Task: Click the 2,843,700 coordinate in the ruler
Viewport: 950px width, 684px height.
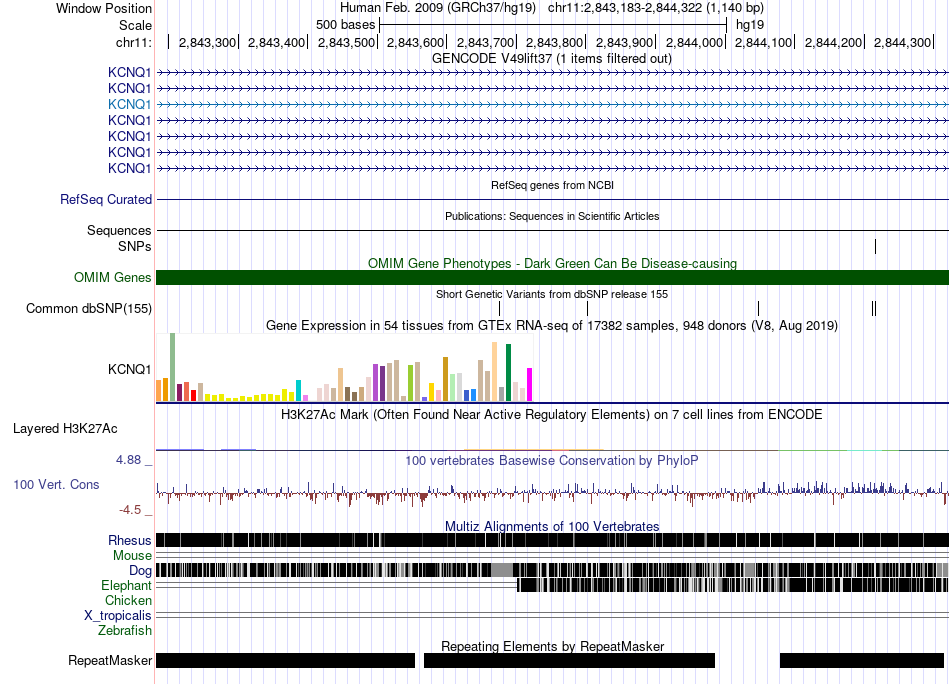Action: pyautogui.click(x=485, y=42)
